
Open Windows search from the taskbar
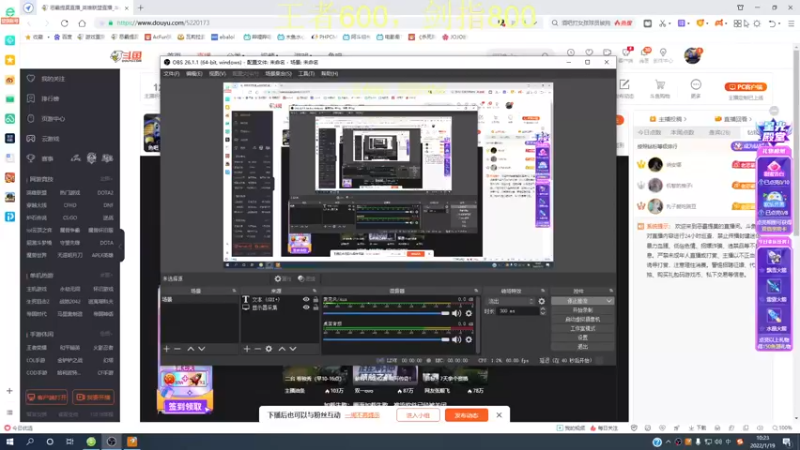point(30,441)
